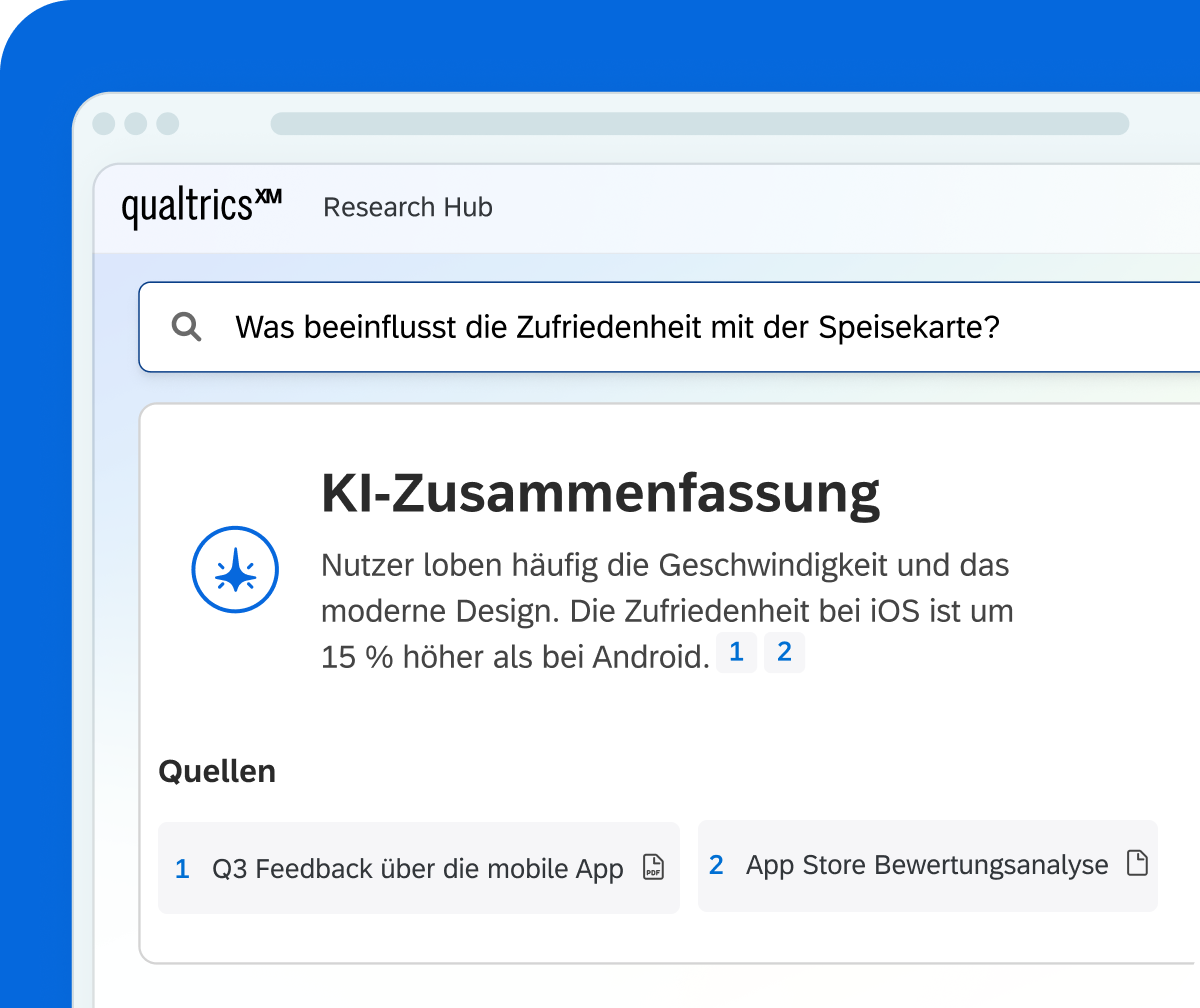Screen dimensions: 1200x1008
Task: Select the KI-Zusammenfassung heading
Action: point(601,493)
